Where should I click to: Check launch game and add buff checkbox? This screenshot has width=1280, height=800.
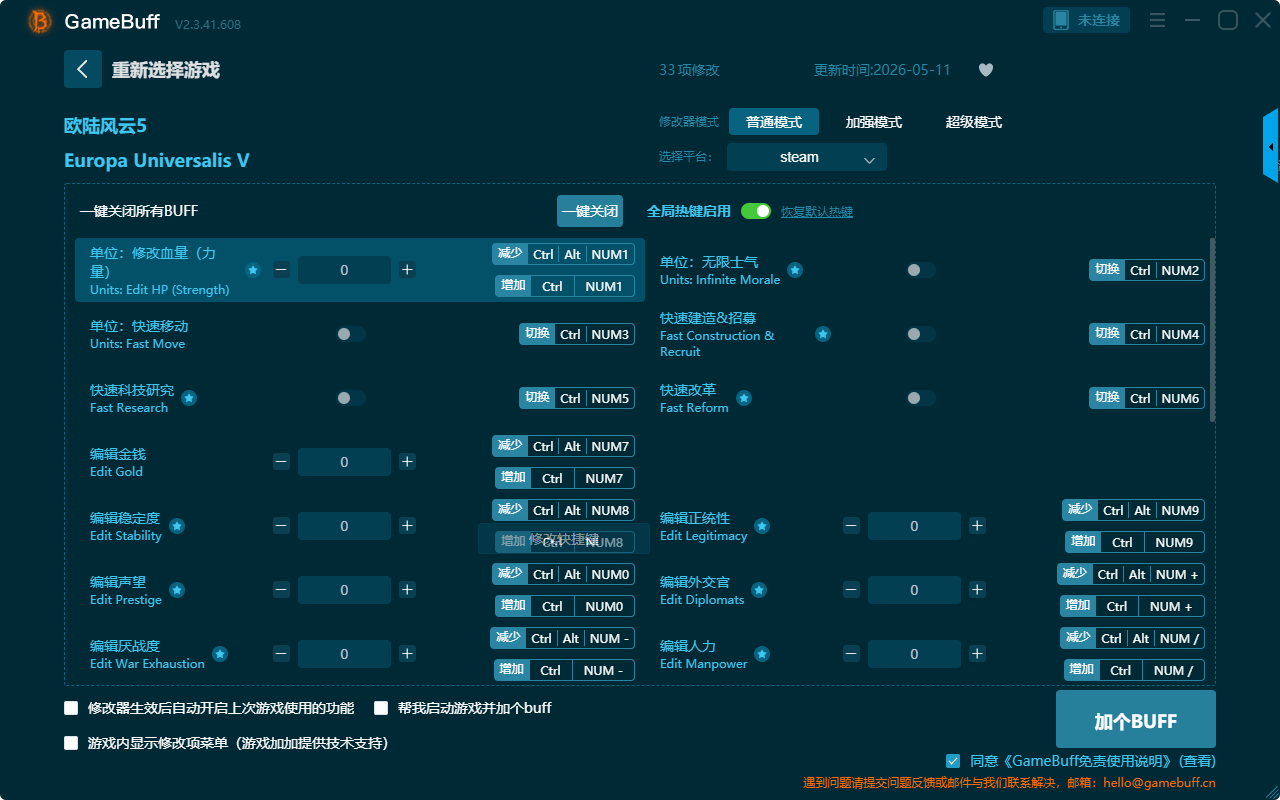pyautogui.click(x=381, y=708)
